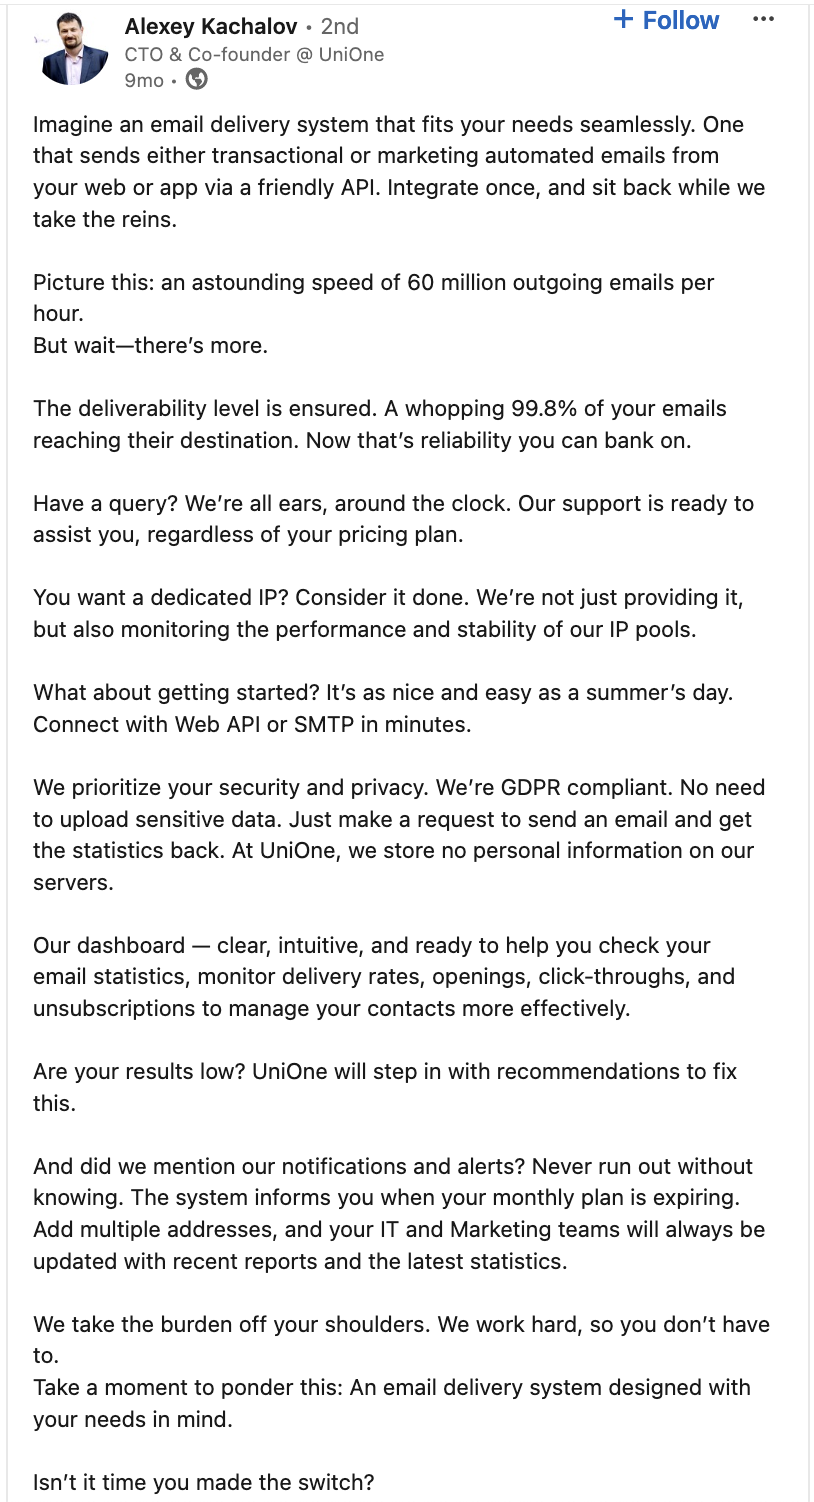The width and height of the screenshot is (814, 1502).
Task: Click the CTO & Co-founder @ UniOne headline
Action: (254, 54)
